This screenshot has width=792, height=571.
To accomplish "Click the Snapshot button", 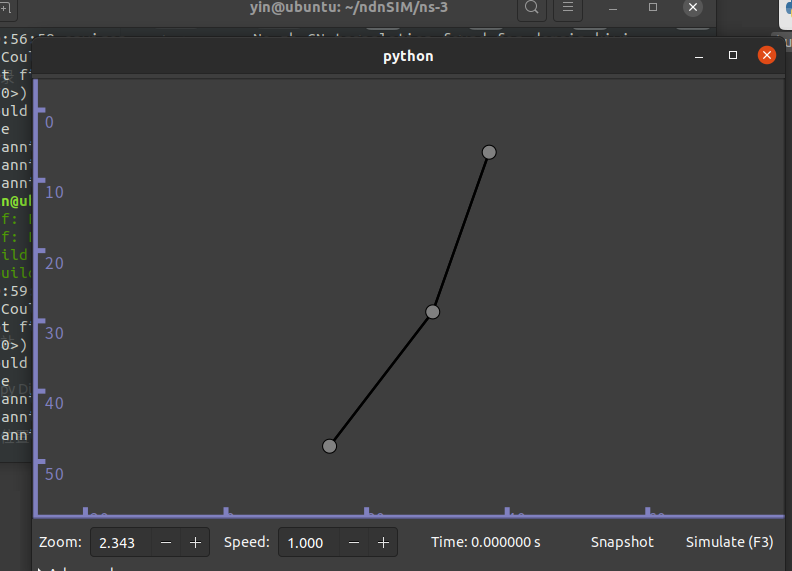I will [x=622, y=542].
